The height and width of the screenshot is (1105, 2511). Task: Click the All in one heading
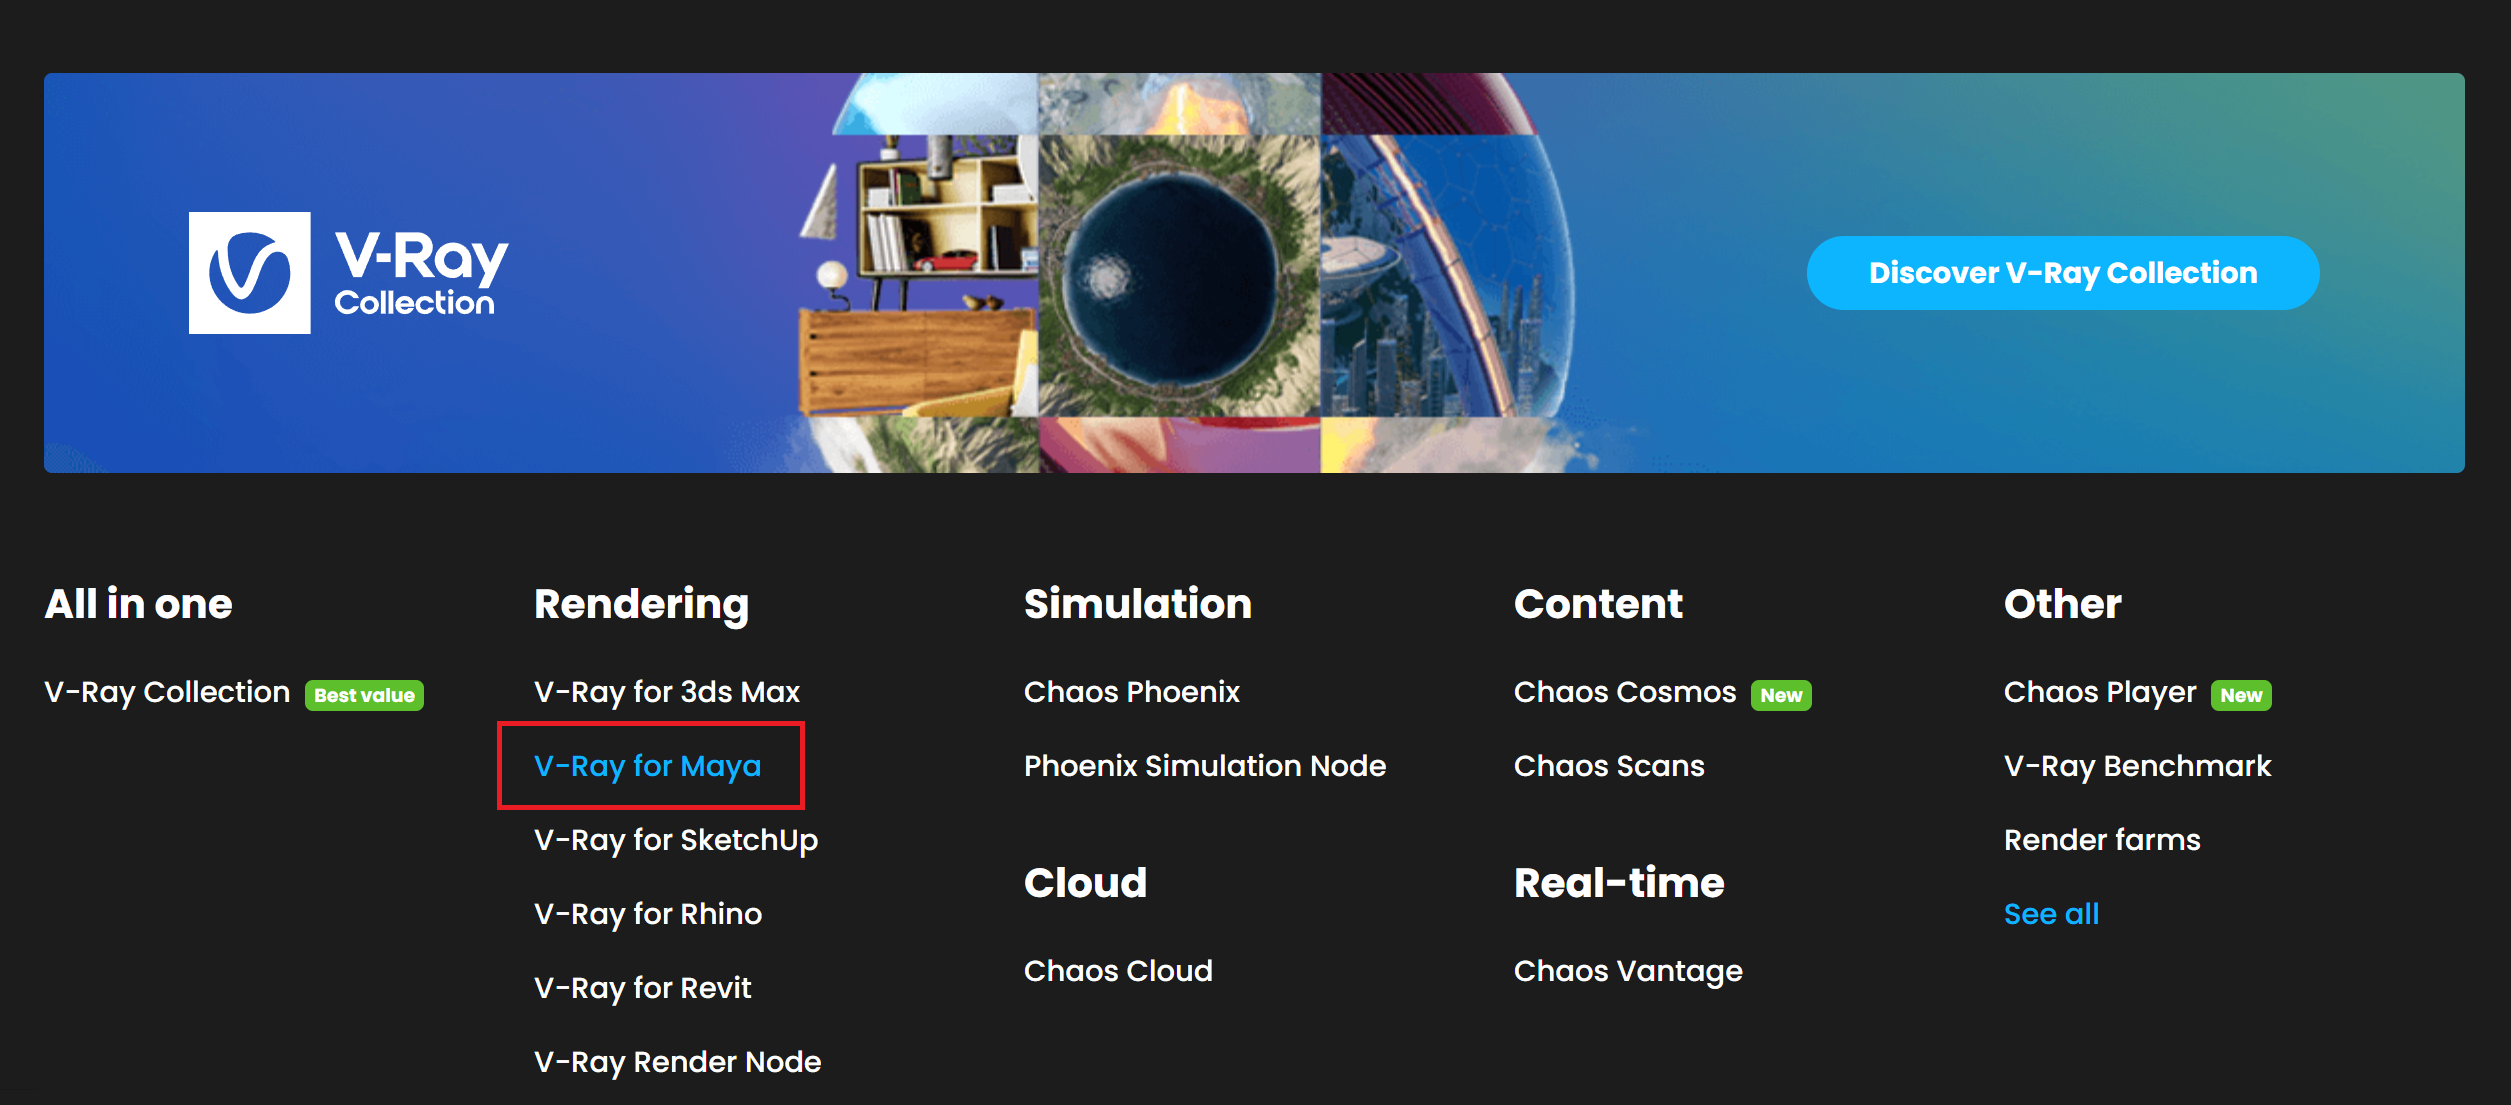(x=138, y=604)
